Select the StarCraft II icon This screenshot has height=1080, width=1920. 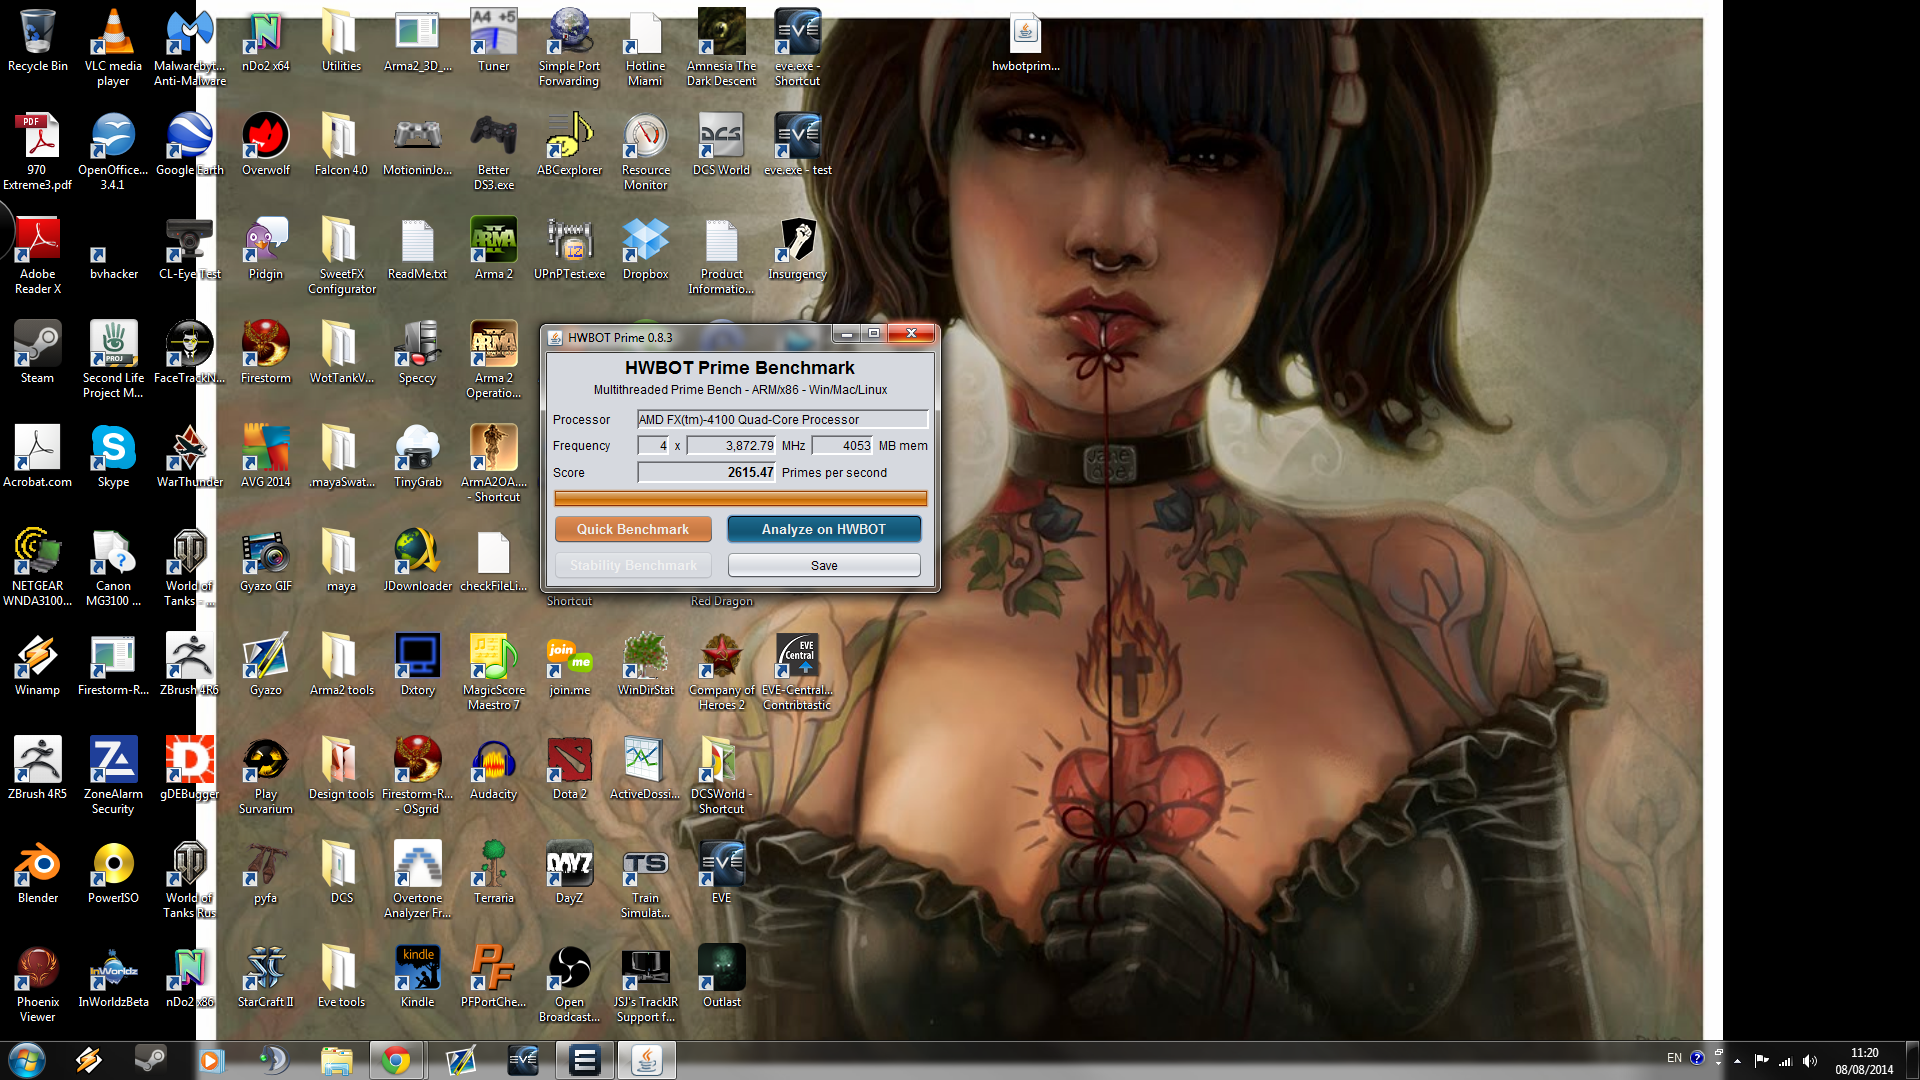pyautogui.click(x=265, y=976)
